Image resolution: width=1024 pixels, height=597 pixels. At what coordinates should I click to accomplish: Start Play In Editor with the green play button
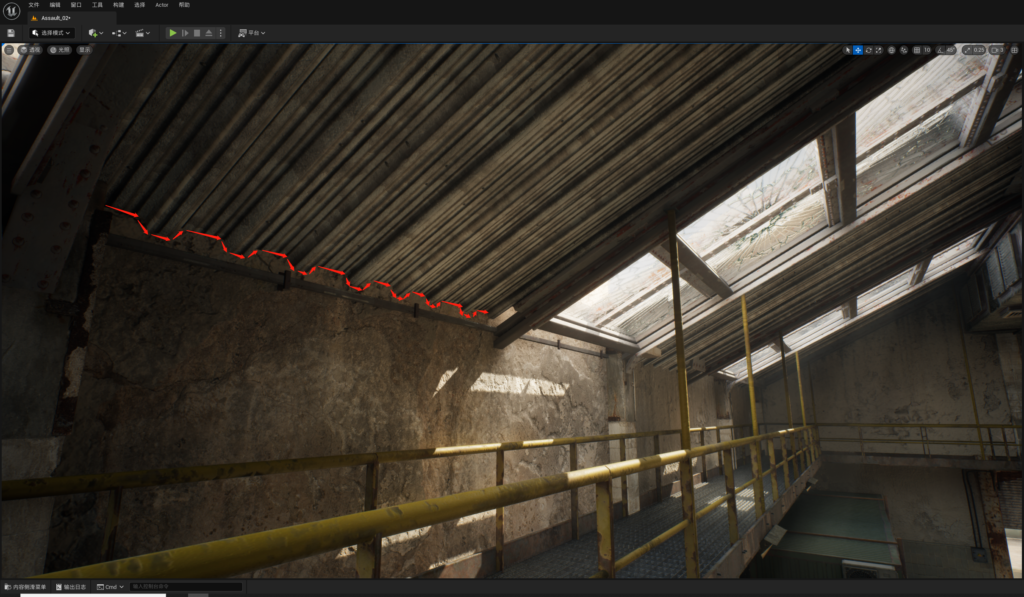[172, 33]
